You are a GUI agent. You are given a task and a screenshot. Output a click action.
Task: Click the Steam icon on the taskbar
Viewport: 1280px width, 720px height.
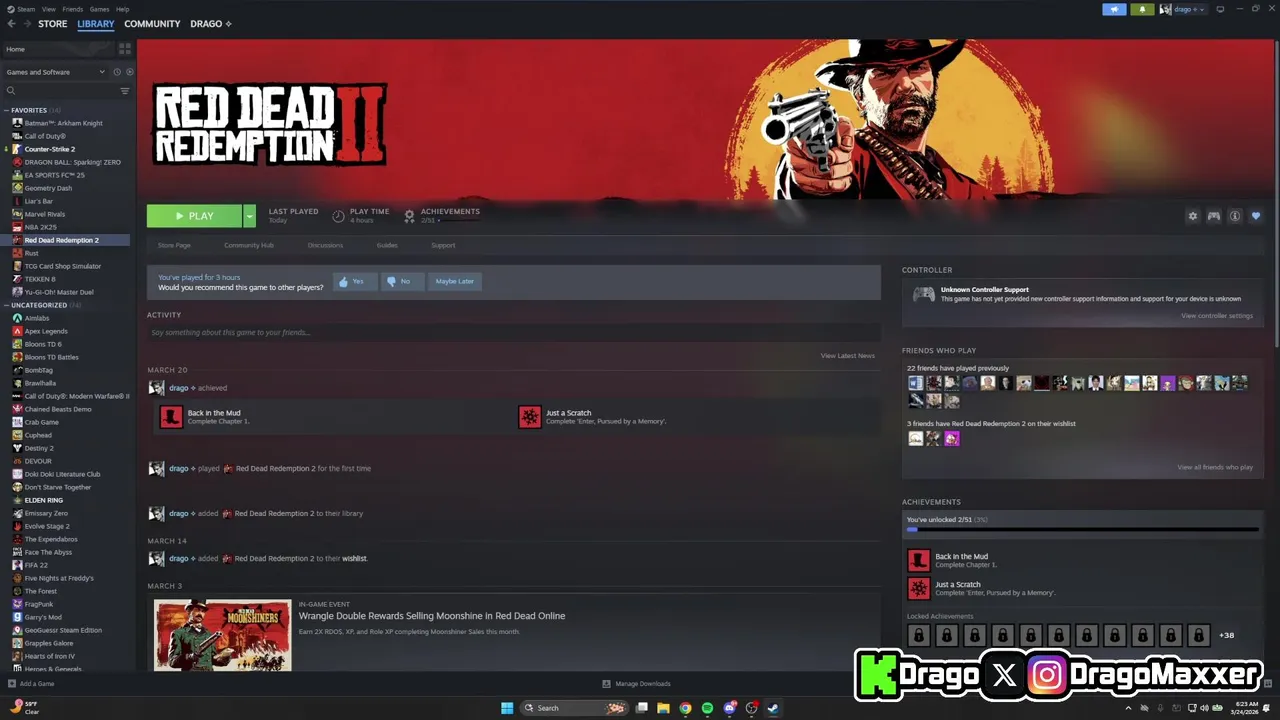pos(773,708)
